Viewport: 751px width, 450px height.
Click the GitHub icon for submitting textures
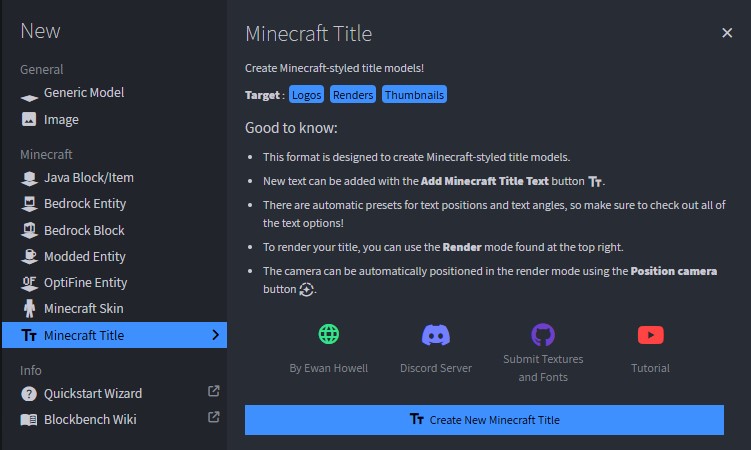tap(543, 334)
